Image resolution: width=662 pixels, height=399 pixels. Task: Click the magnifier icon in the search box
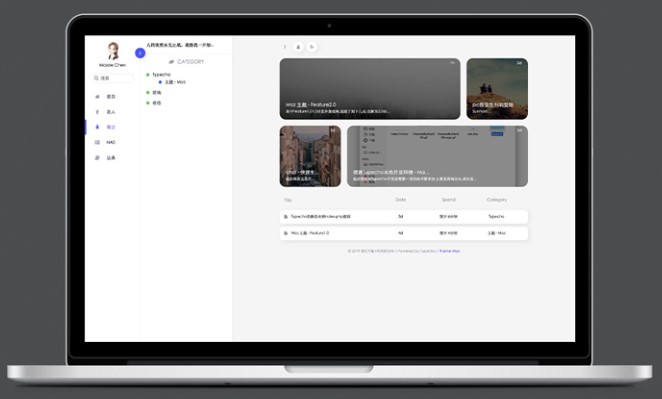(x=96, y=78)
